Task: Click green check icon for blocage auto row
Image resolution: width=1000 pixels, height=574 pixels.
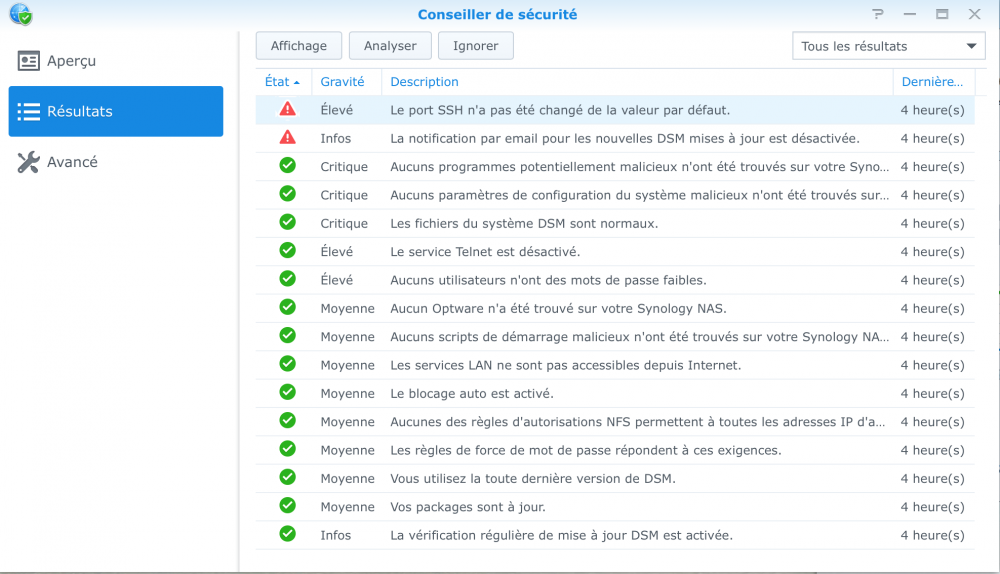Action: coord(288,392)
